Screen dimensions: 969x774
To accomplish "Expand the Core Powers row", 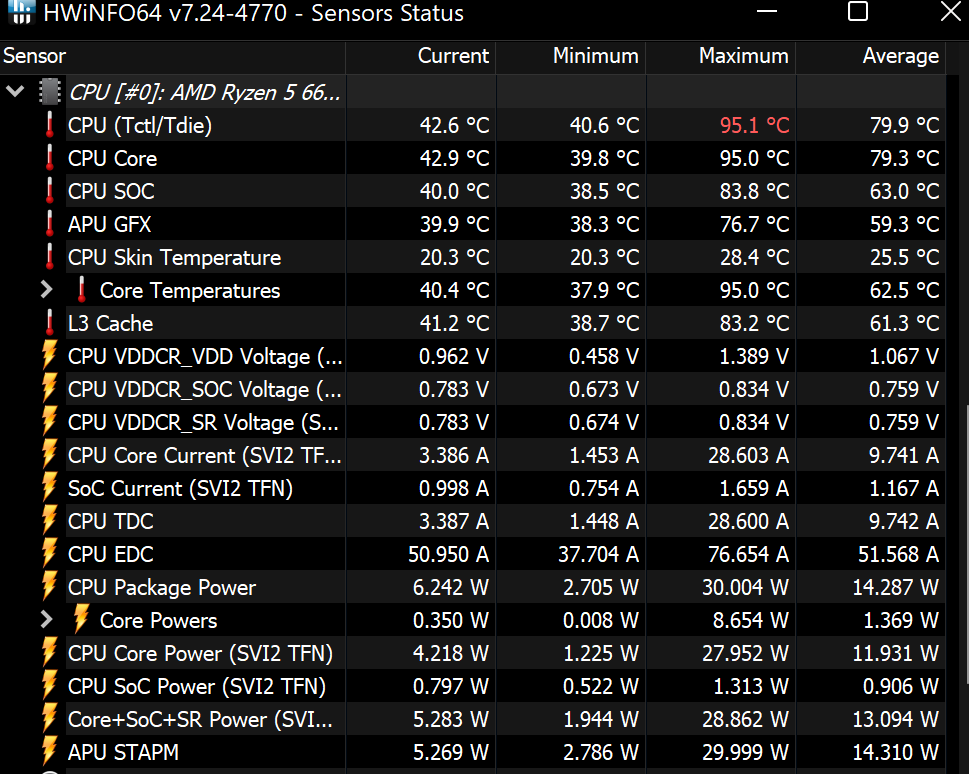I will 46,619.
